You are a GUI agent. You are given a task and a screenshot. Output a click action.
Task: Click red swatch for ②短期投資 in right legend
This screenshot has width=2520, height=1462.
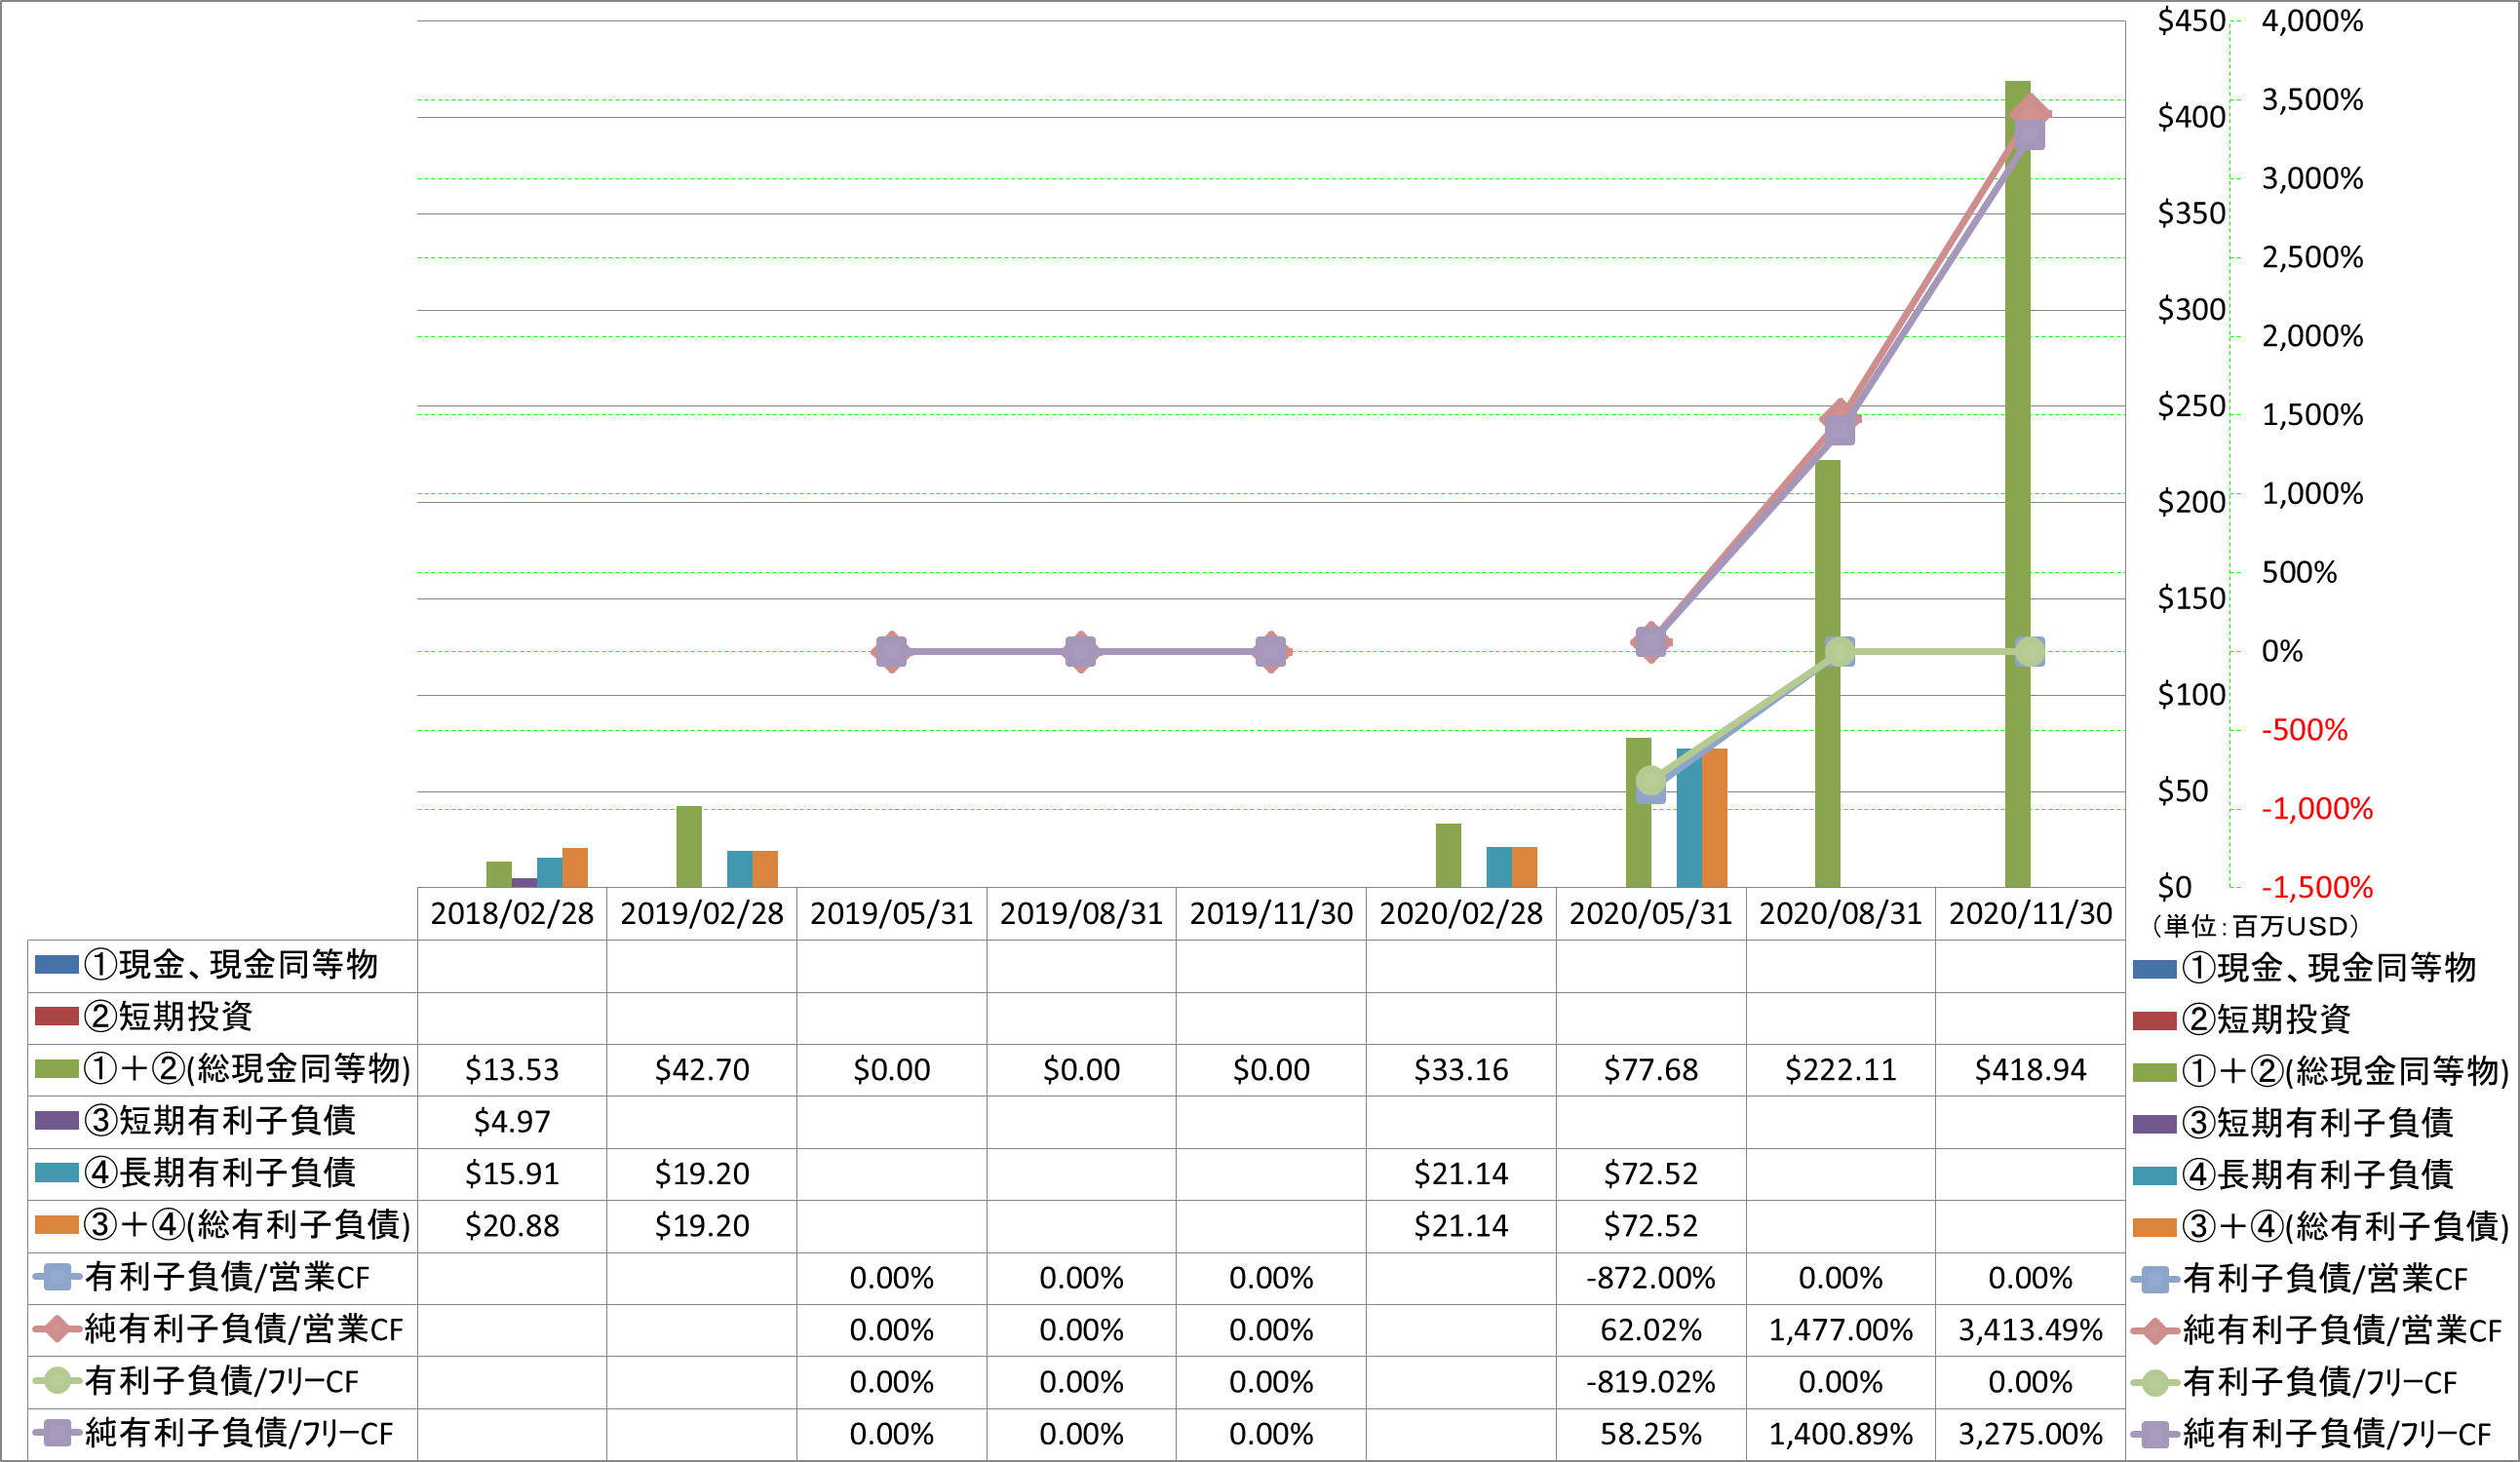click(x=2154, y=1021)
